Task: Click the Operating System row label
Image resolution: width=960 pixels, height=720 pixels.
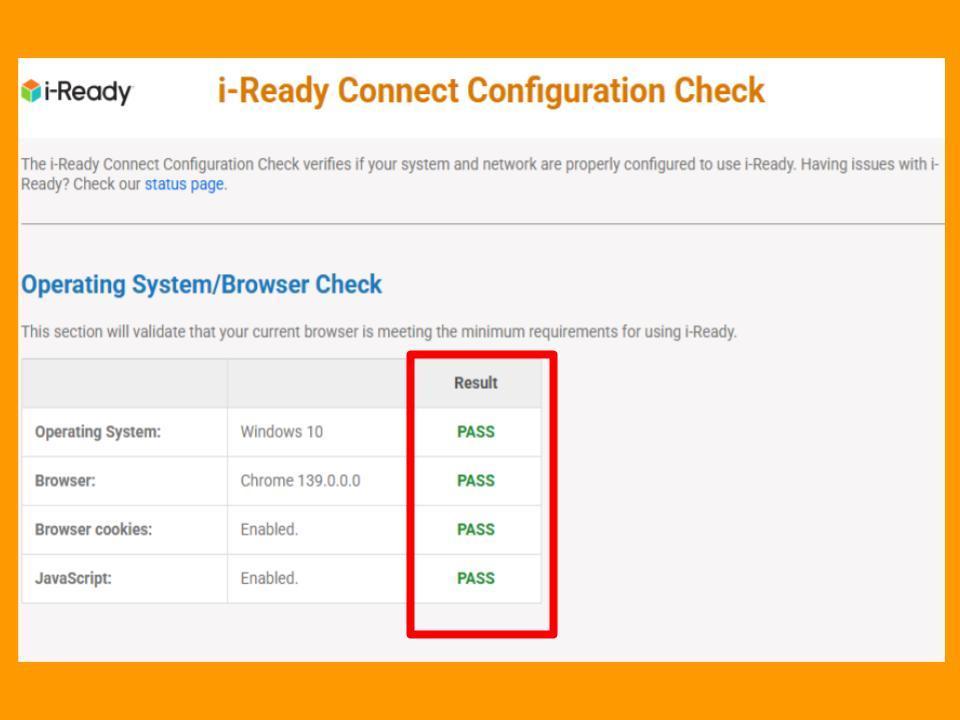Action: point(97,432)
